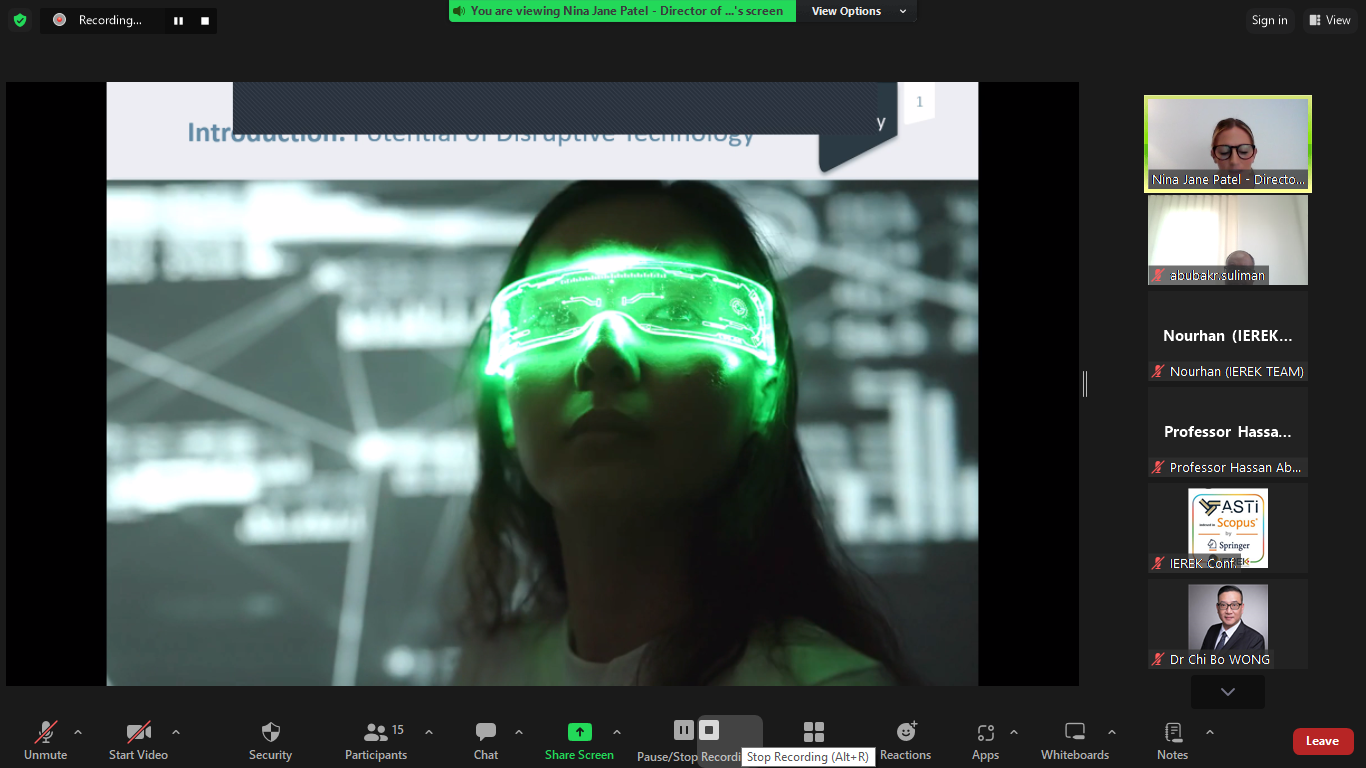Expand the audio options arrow beside Unmute
Image resolution: width=1366 pixels, height=768 pixels.
coord(78,732)
